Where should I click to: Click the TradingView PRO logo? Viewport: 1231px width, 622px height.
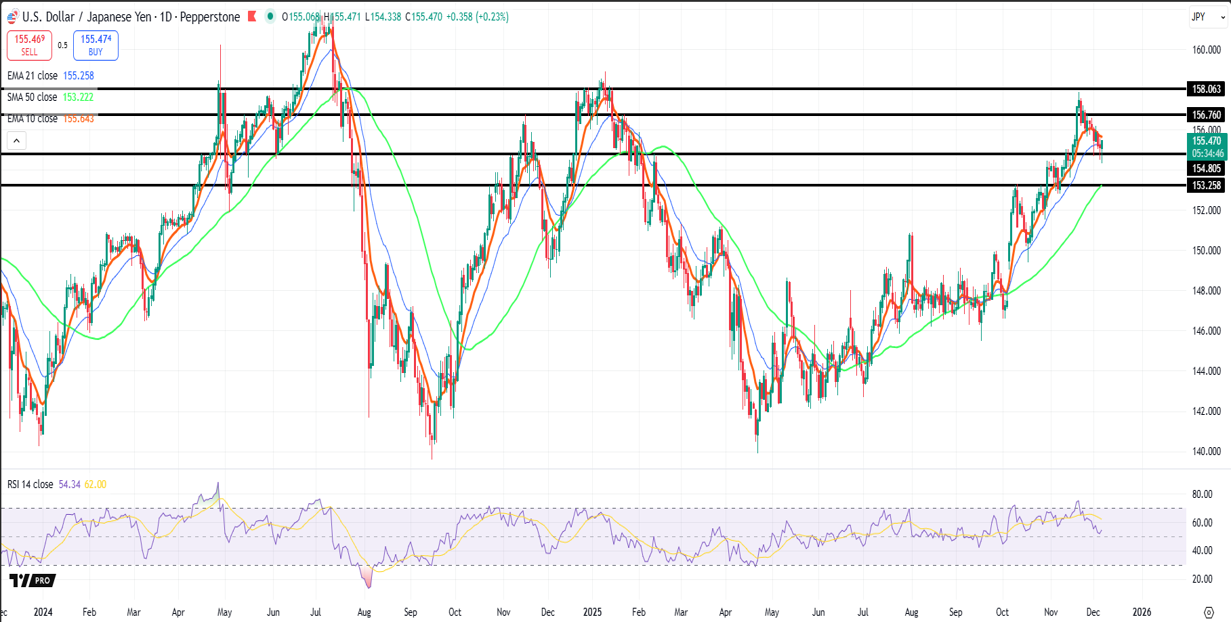pyautogui.click(x=32, y=580)
